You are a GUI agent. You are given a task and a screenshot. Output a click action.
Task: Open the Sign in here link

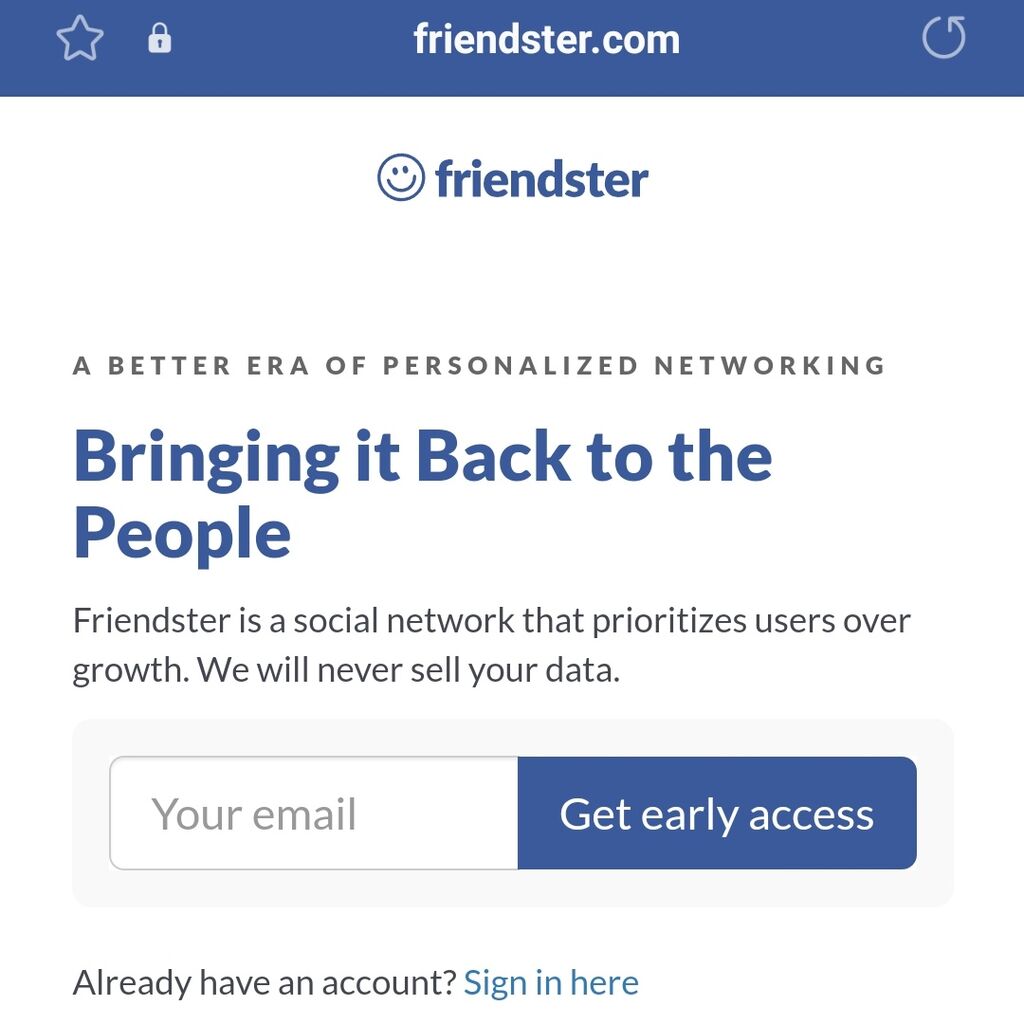click(x=551, y=982)
